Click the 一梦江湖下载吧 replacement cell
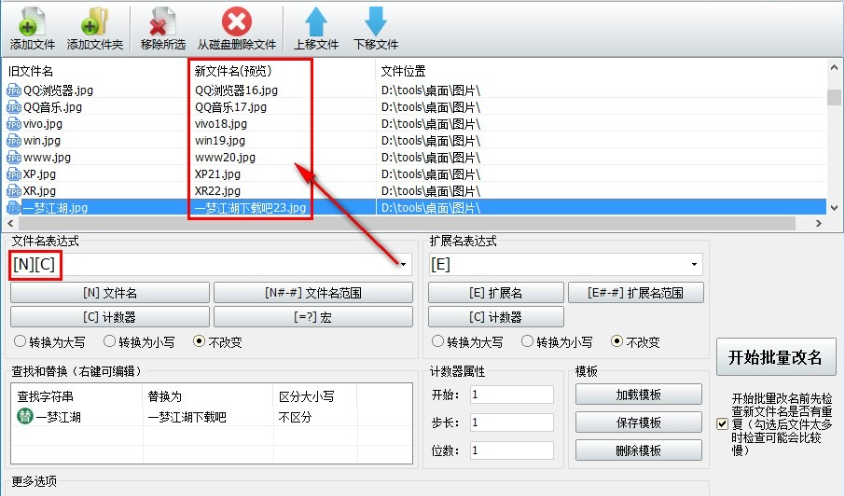 coord(187,417)
